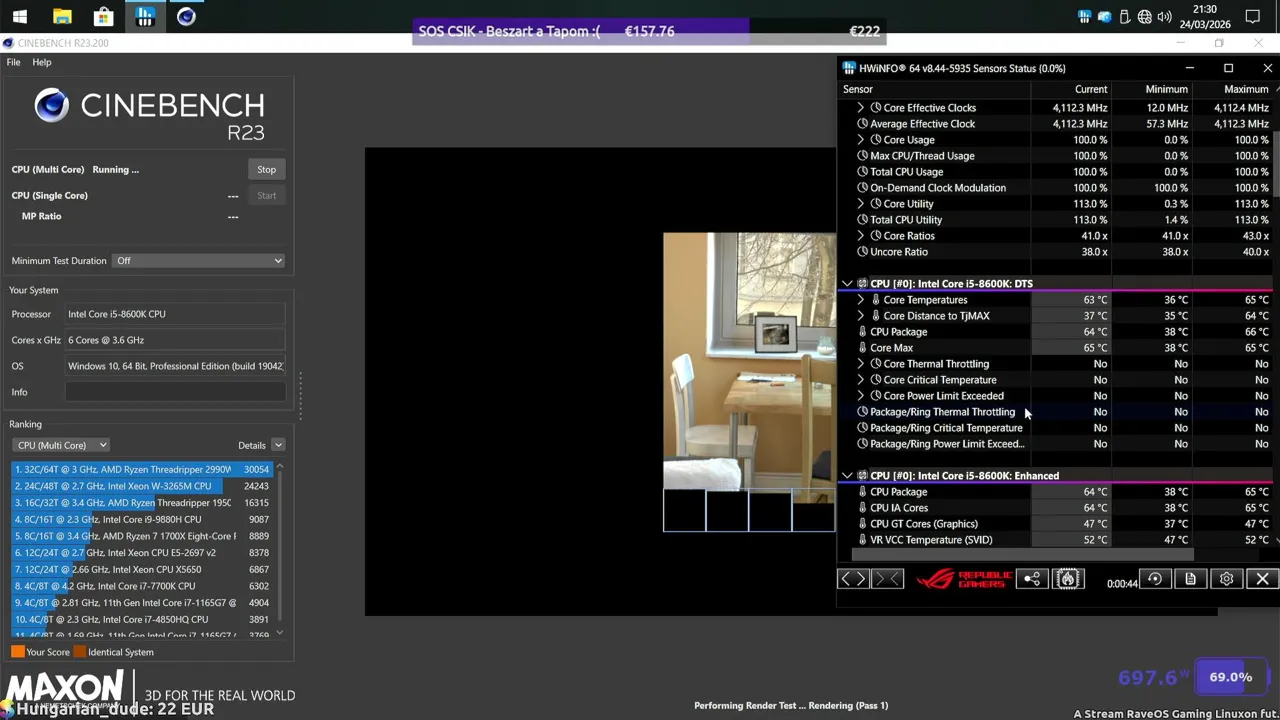Viewport: 1280px width, 720px height.
Task: Click the Single Core Start button
Action: pyautogui.click(x=266, y=195)
